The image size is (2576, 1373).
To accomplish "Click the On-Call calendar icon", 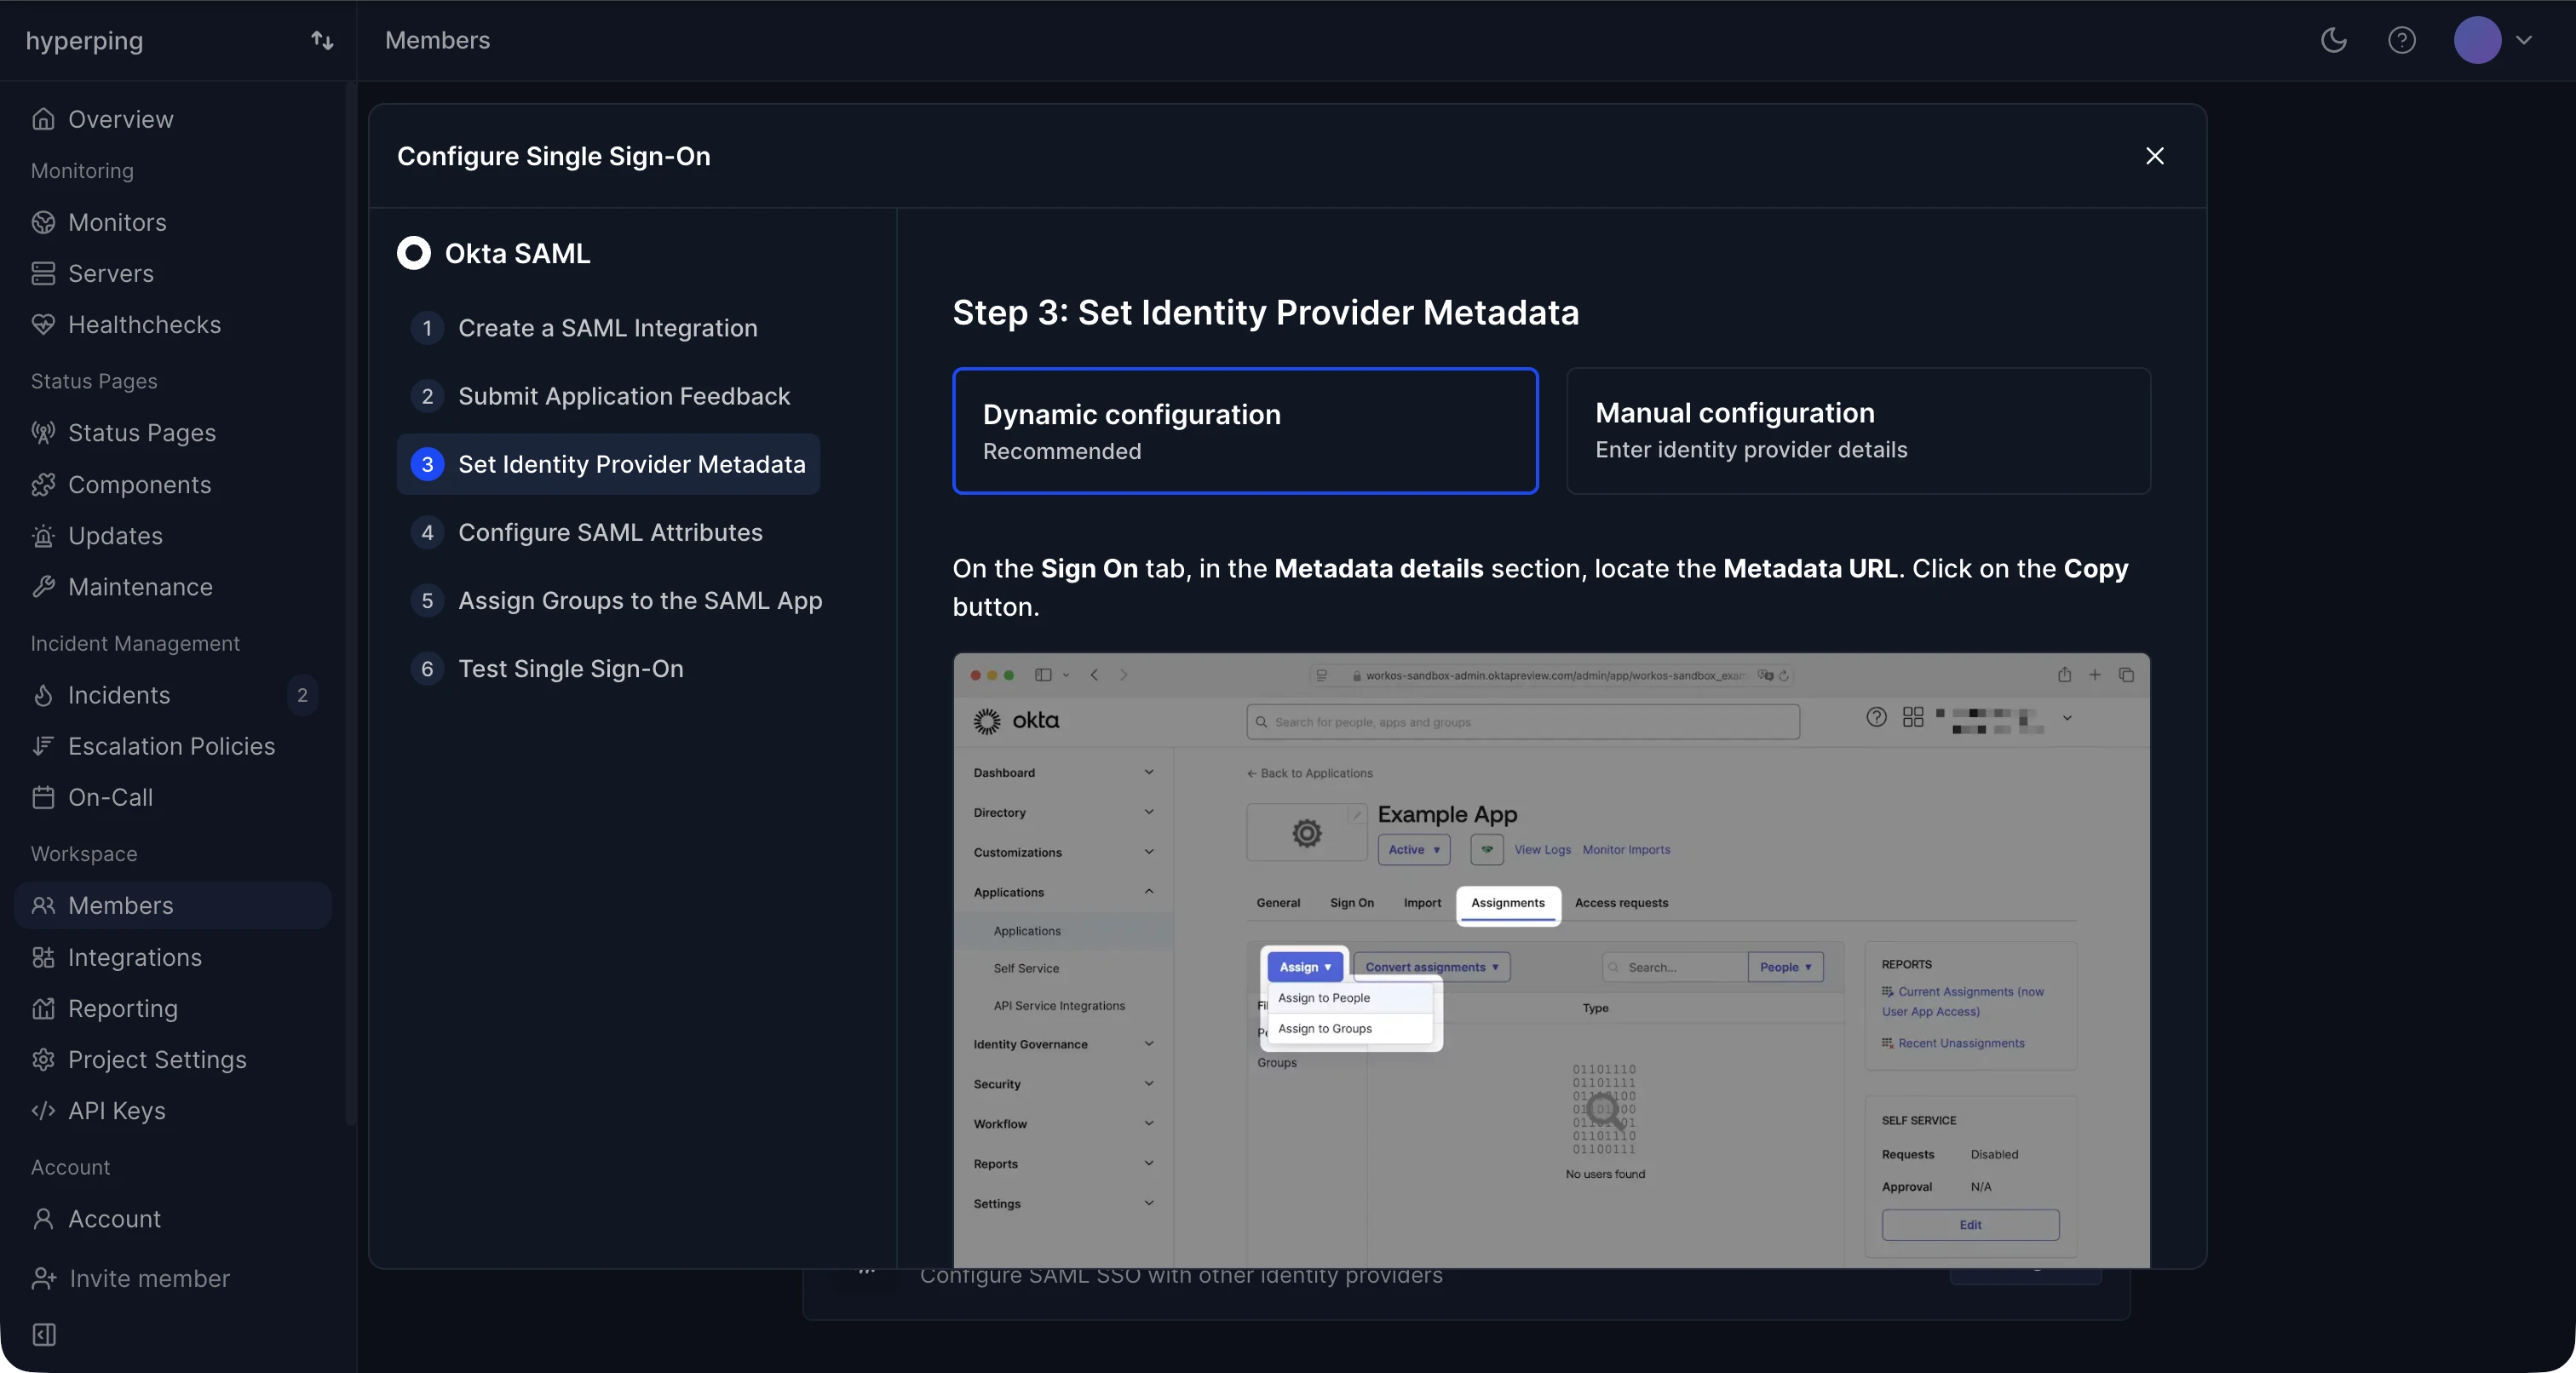I will pyautogui.click(x=43, y=797).
